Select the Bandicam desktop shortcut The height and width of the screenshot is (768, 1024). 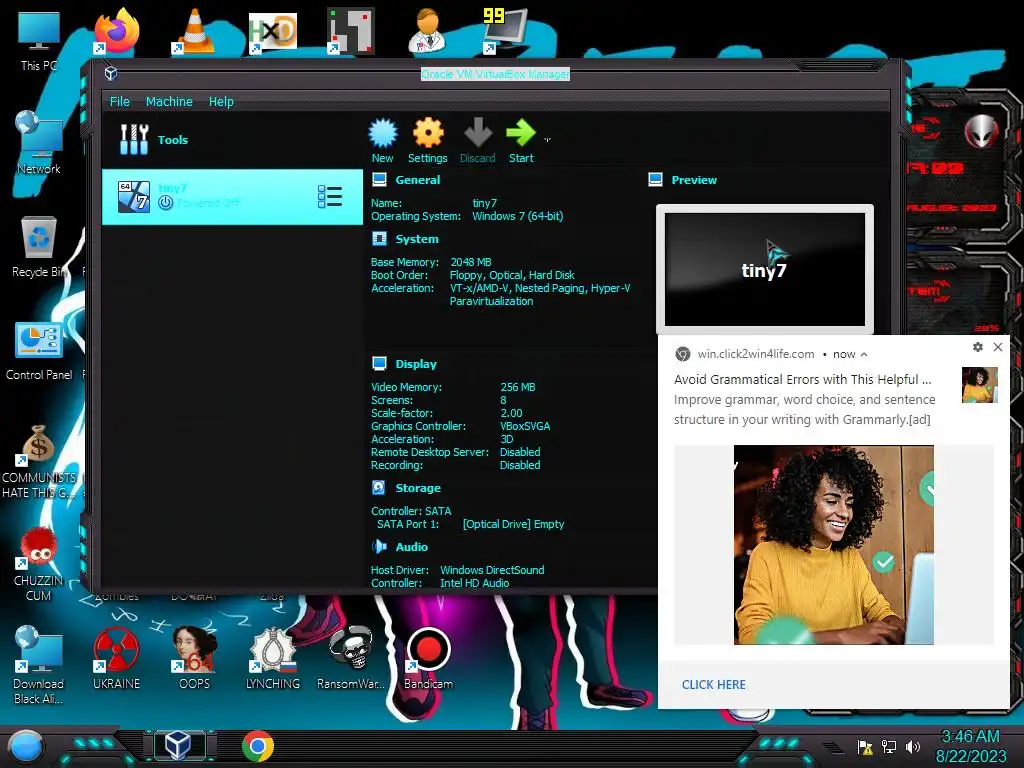point(428,658)
